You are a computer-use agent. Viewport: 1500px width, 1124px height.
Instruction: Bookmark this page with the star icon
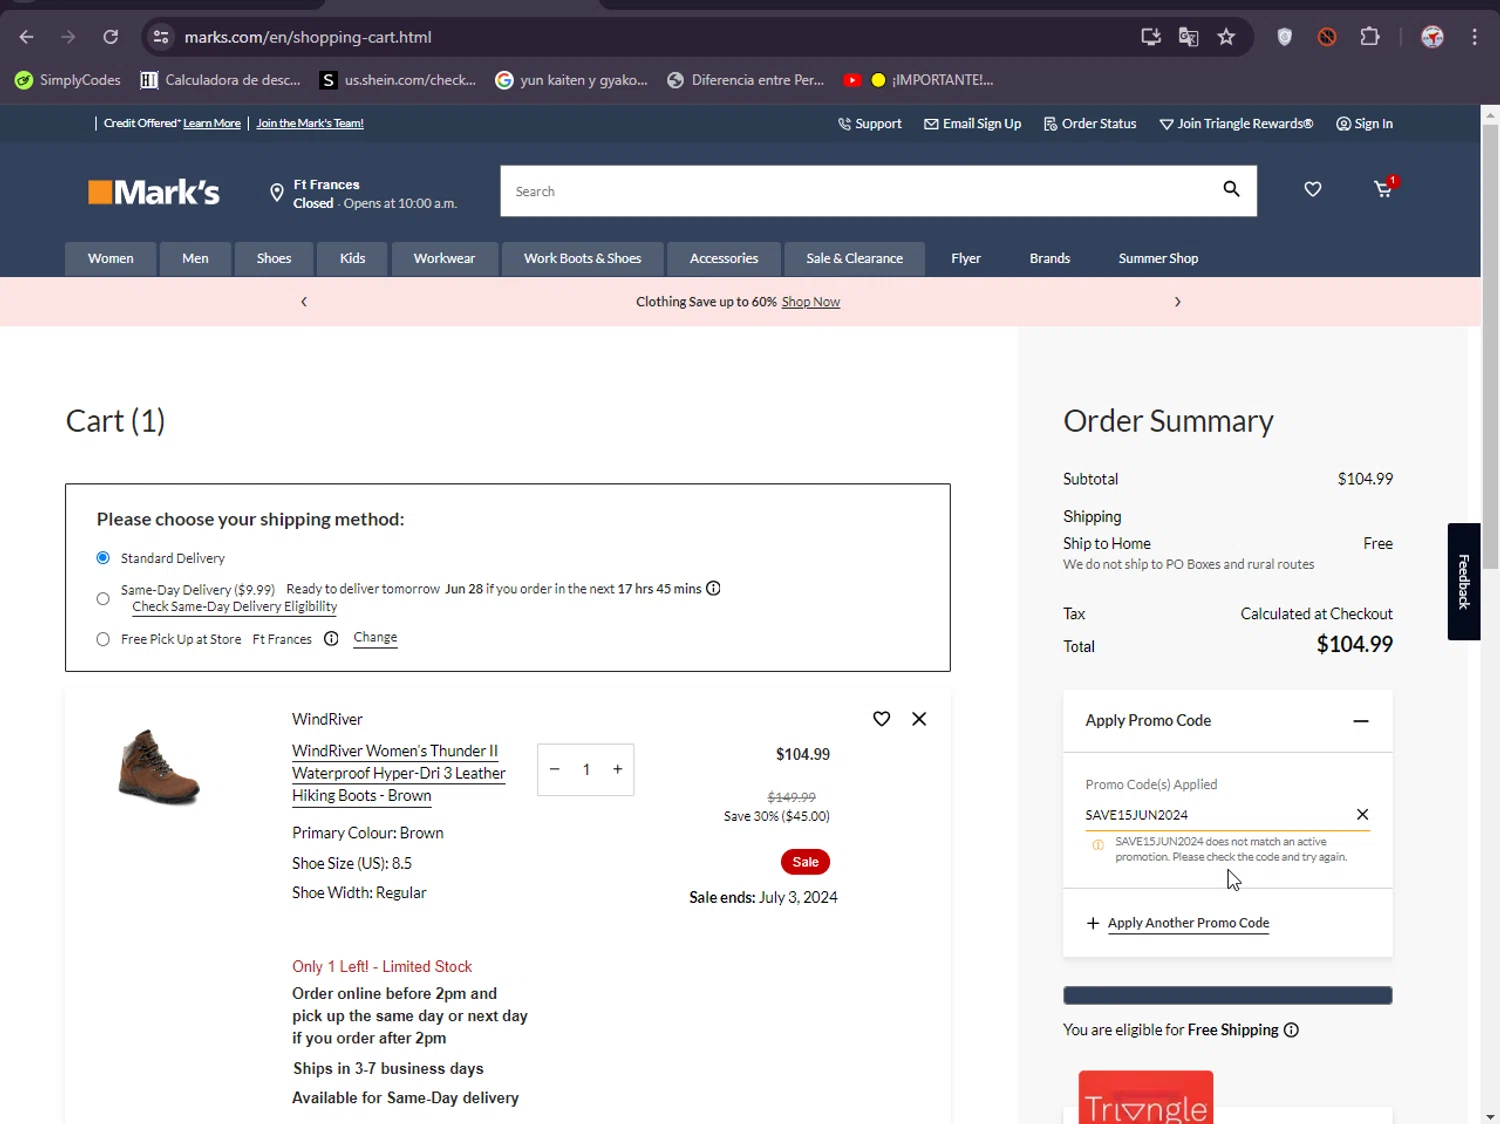[x=1226, y=37]
